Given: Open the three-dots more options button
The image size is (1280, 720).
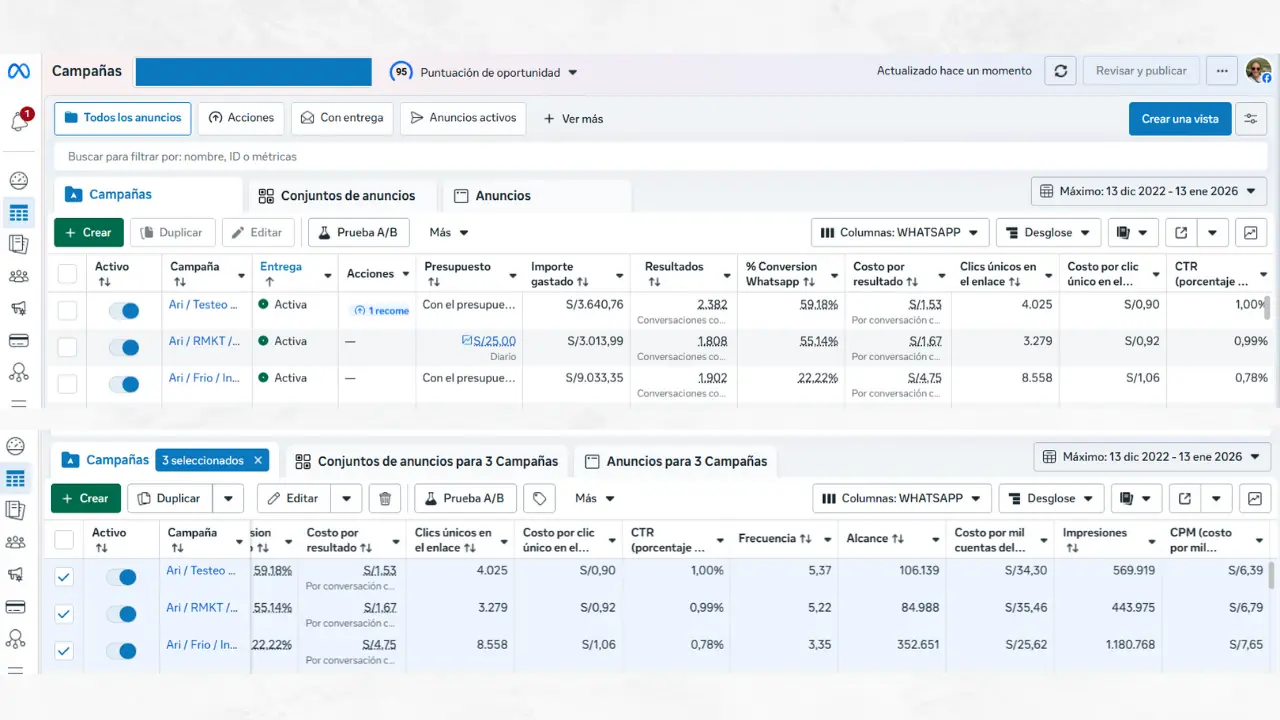Looking at the screenshot, I should [1221, 71].
